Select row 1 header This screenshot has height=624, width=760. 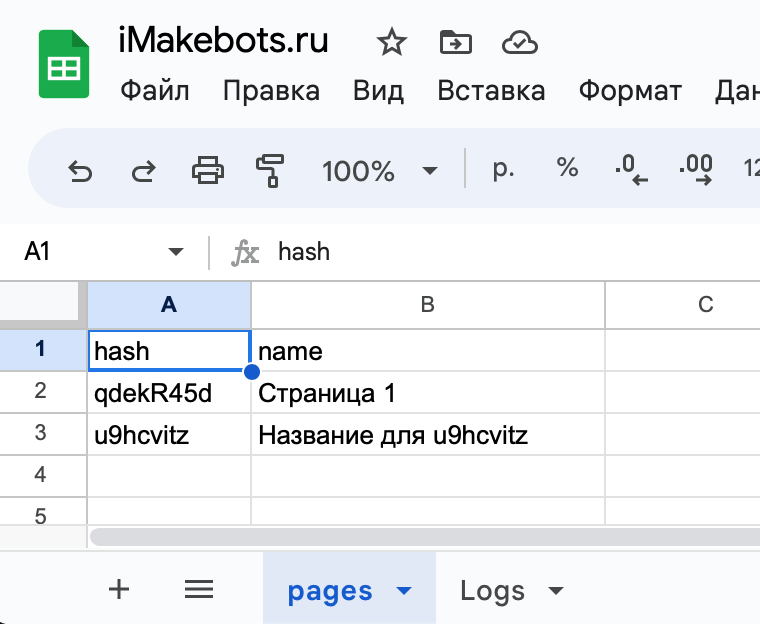[43, 350]
